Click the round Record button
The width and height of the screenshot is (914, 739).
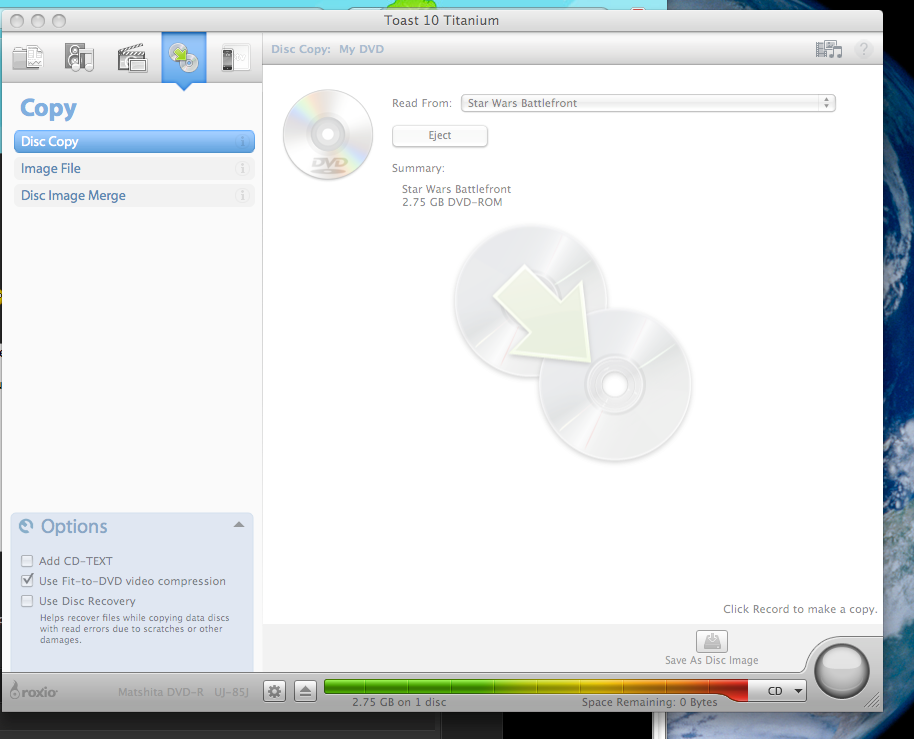coord(842,671)
